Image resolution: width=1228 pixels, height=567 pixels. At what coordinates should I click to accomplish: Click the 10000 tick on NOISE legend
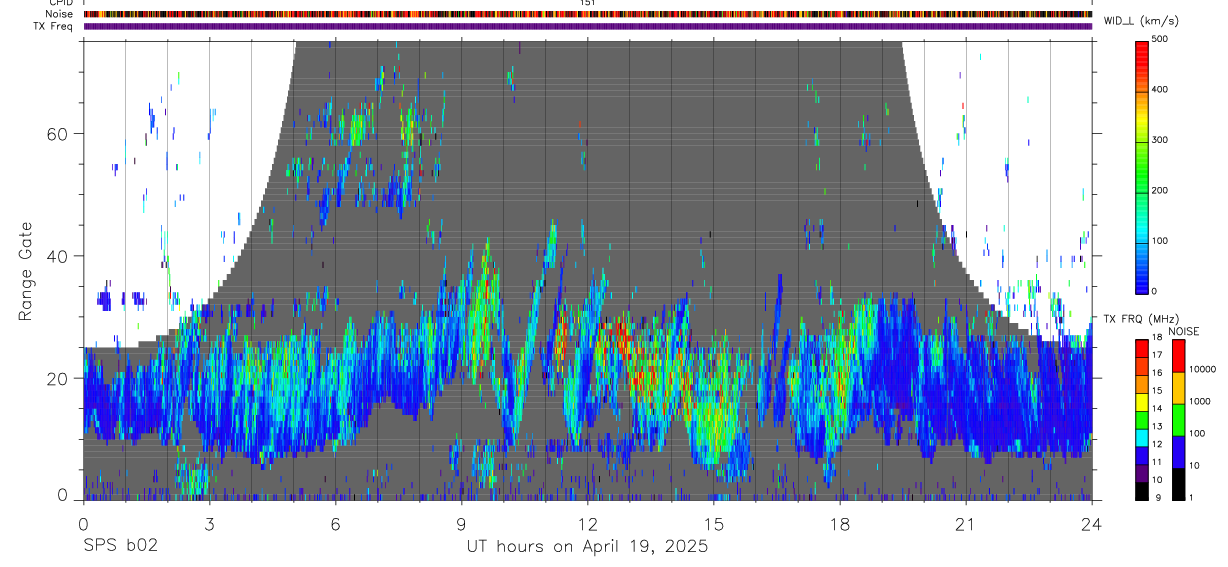[x=1201, y=369]
